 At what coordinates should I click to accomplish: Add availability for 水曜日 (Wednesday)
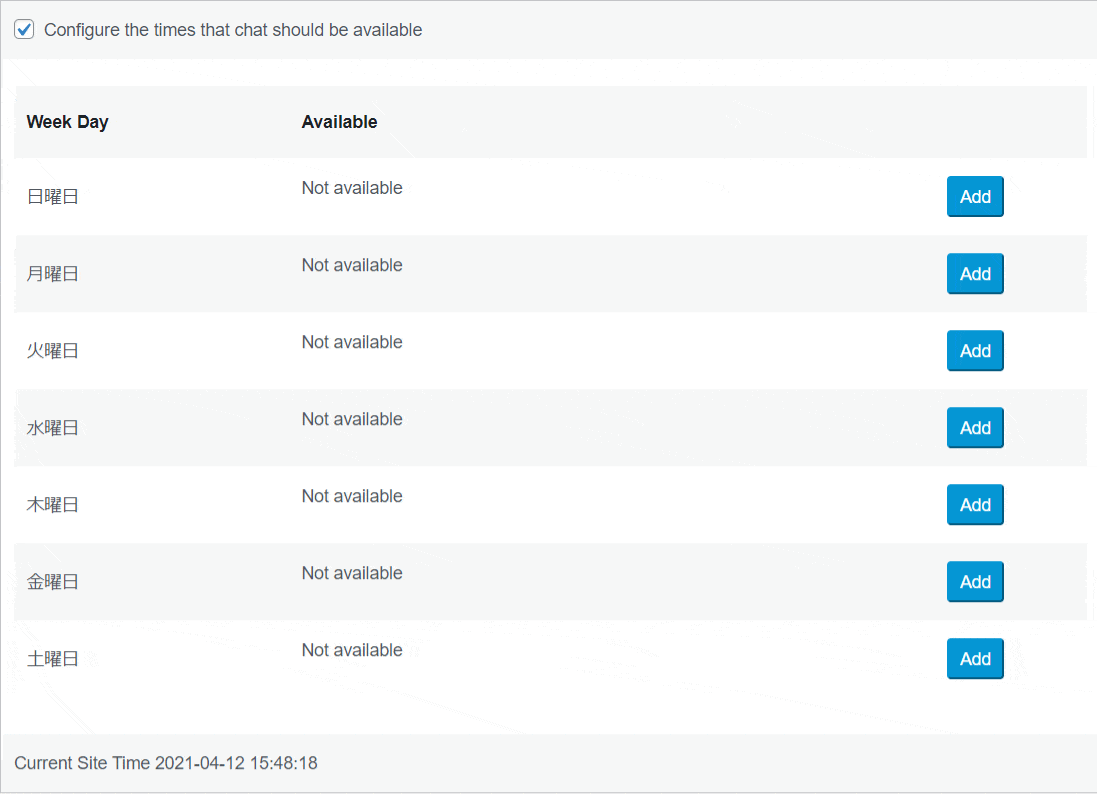(x=975, y=427)
